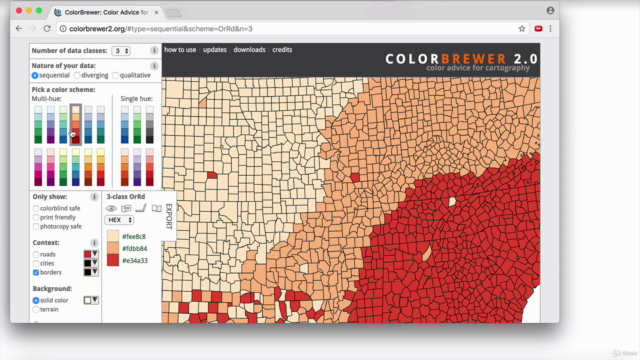Open the updates menu item

[215, 50]
